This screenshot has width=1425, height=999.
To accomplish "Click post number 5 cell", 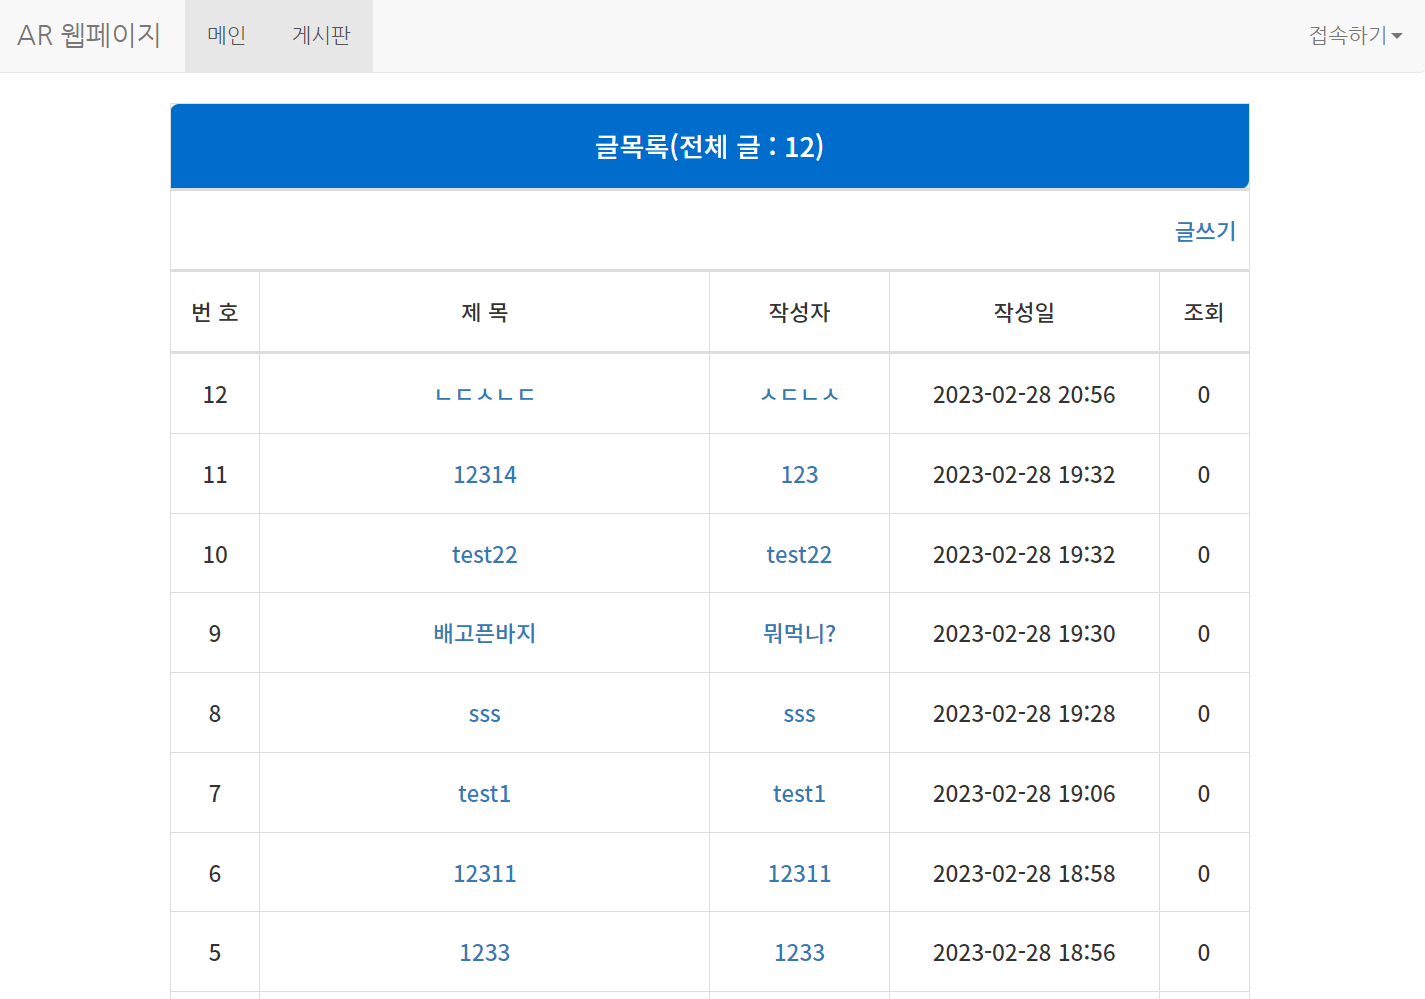I will pos(215,952).
